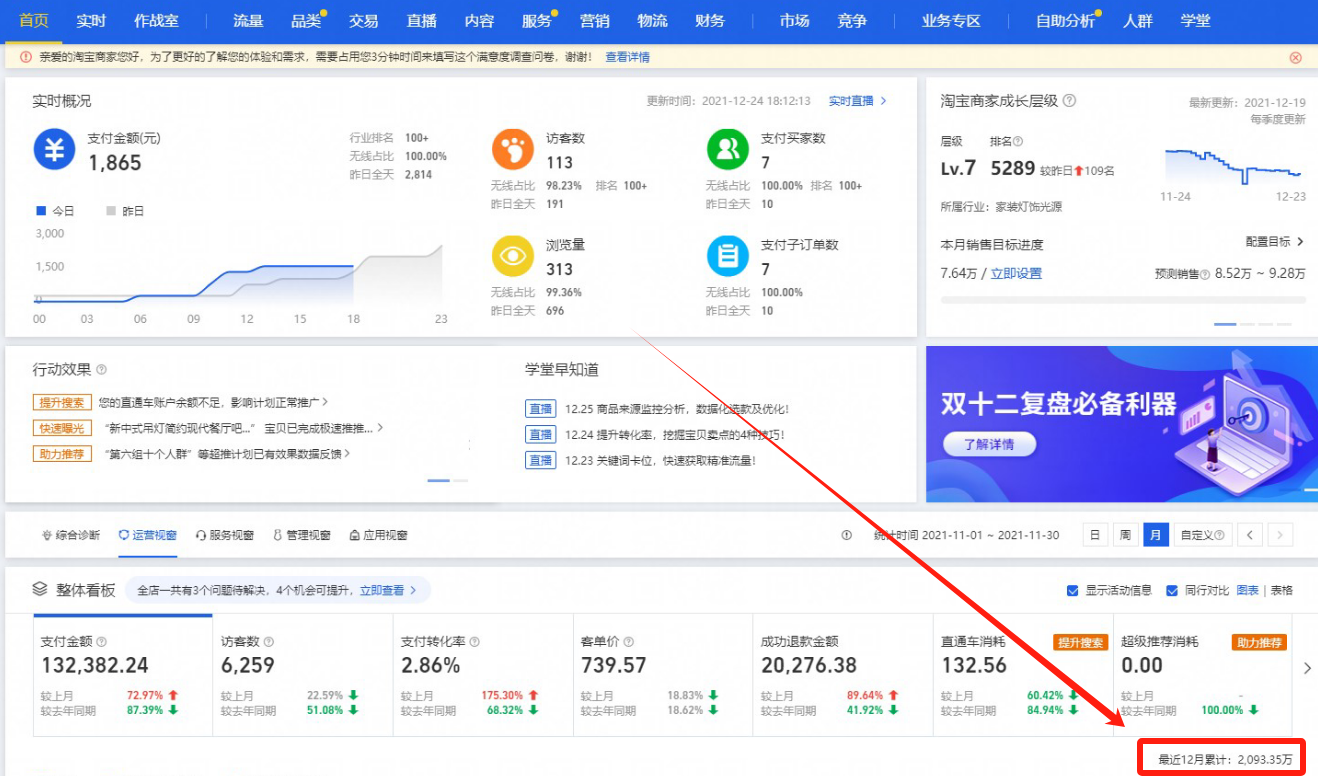The width and height of the screenshot is (1318, 776).
Task: Toggle the 显示活动信息 checkbox
Action: [1073, 590]
